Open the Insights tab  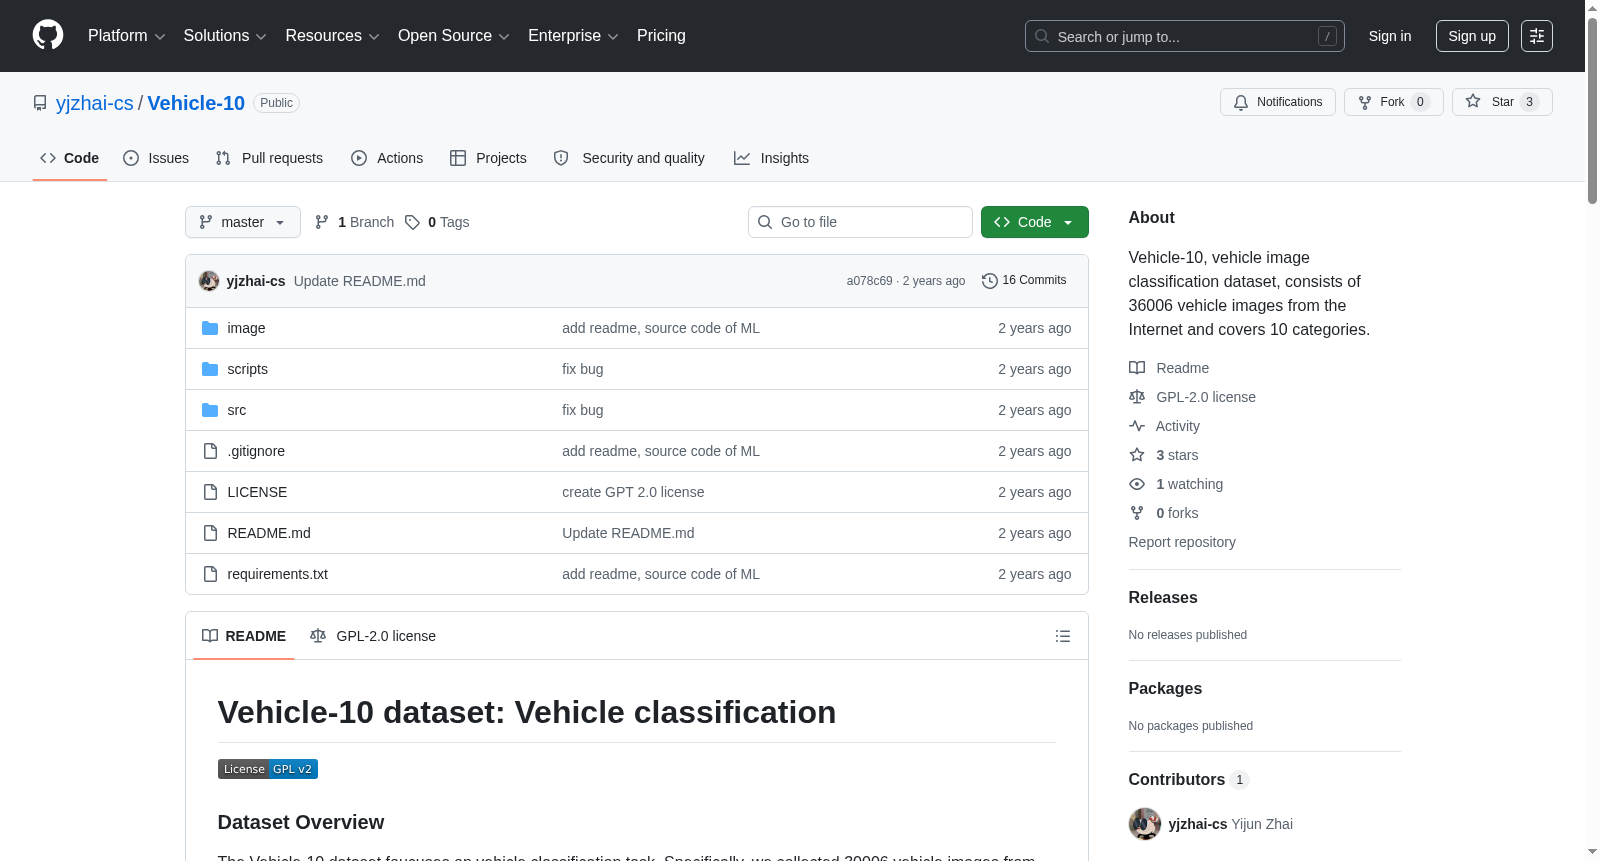[771, 158]
